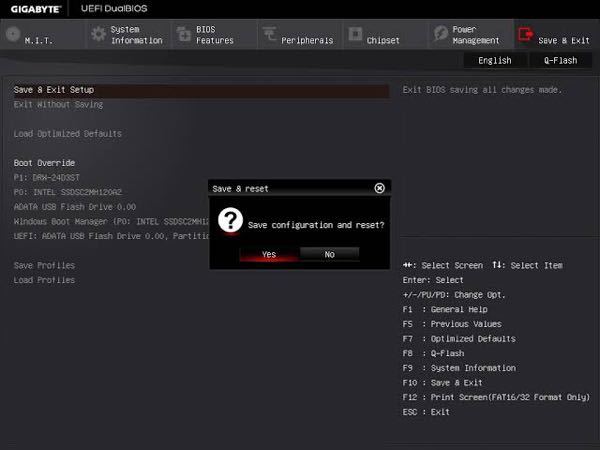Launch the Q-Flash utility button
This screenshot has height=450, width=600.
561,60
